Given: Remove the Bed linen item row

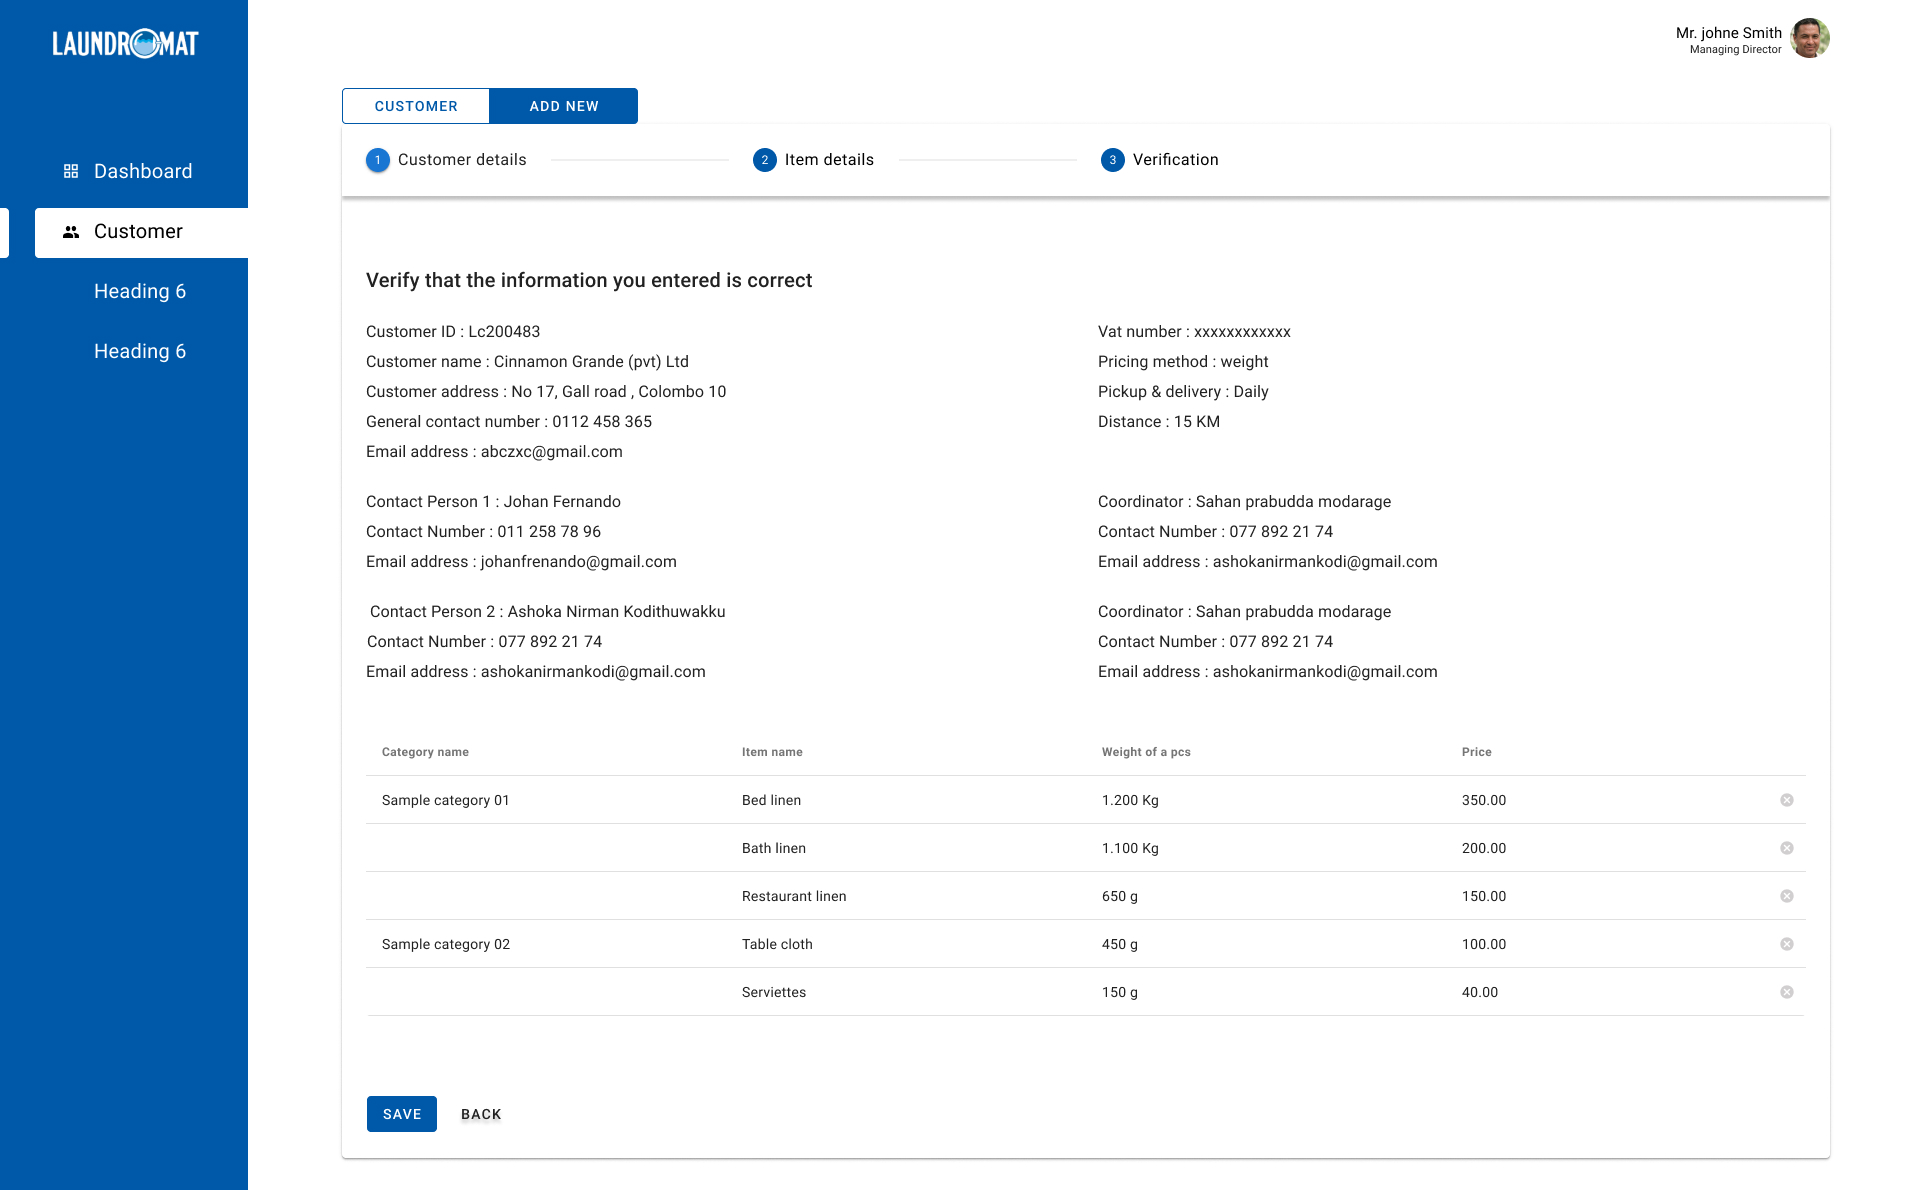Looking at the screenshot, I should click(x=1786, y=800).
